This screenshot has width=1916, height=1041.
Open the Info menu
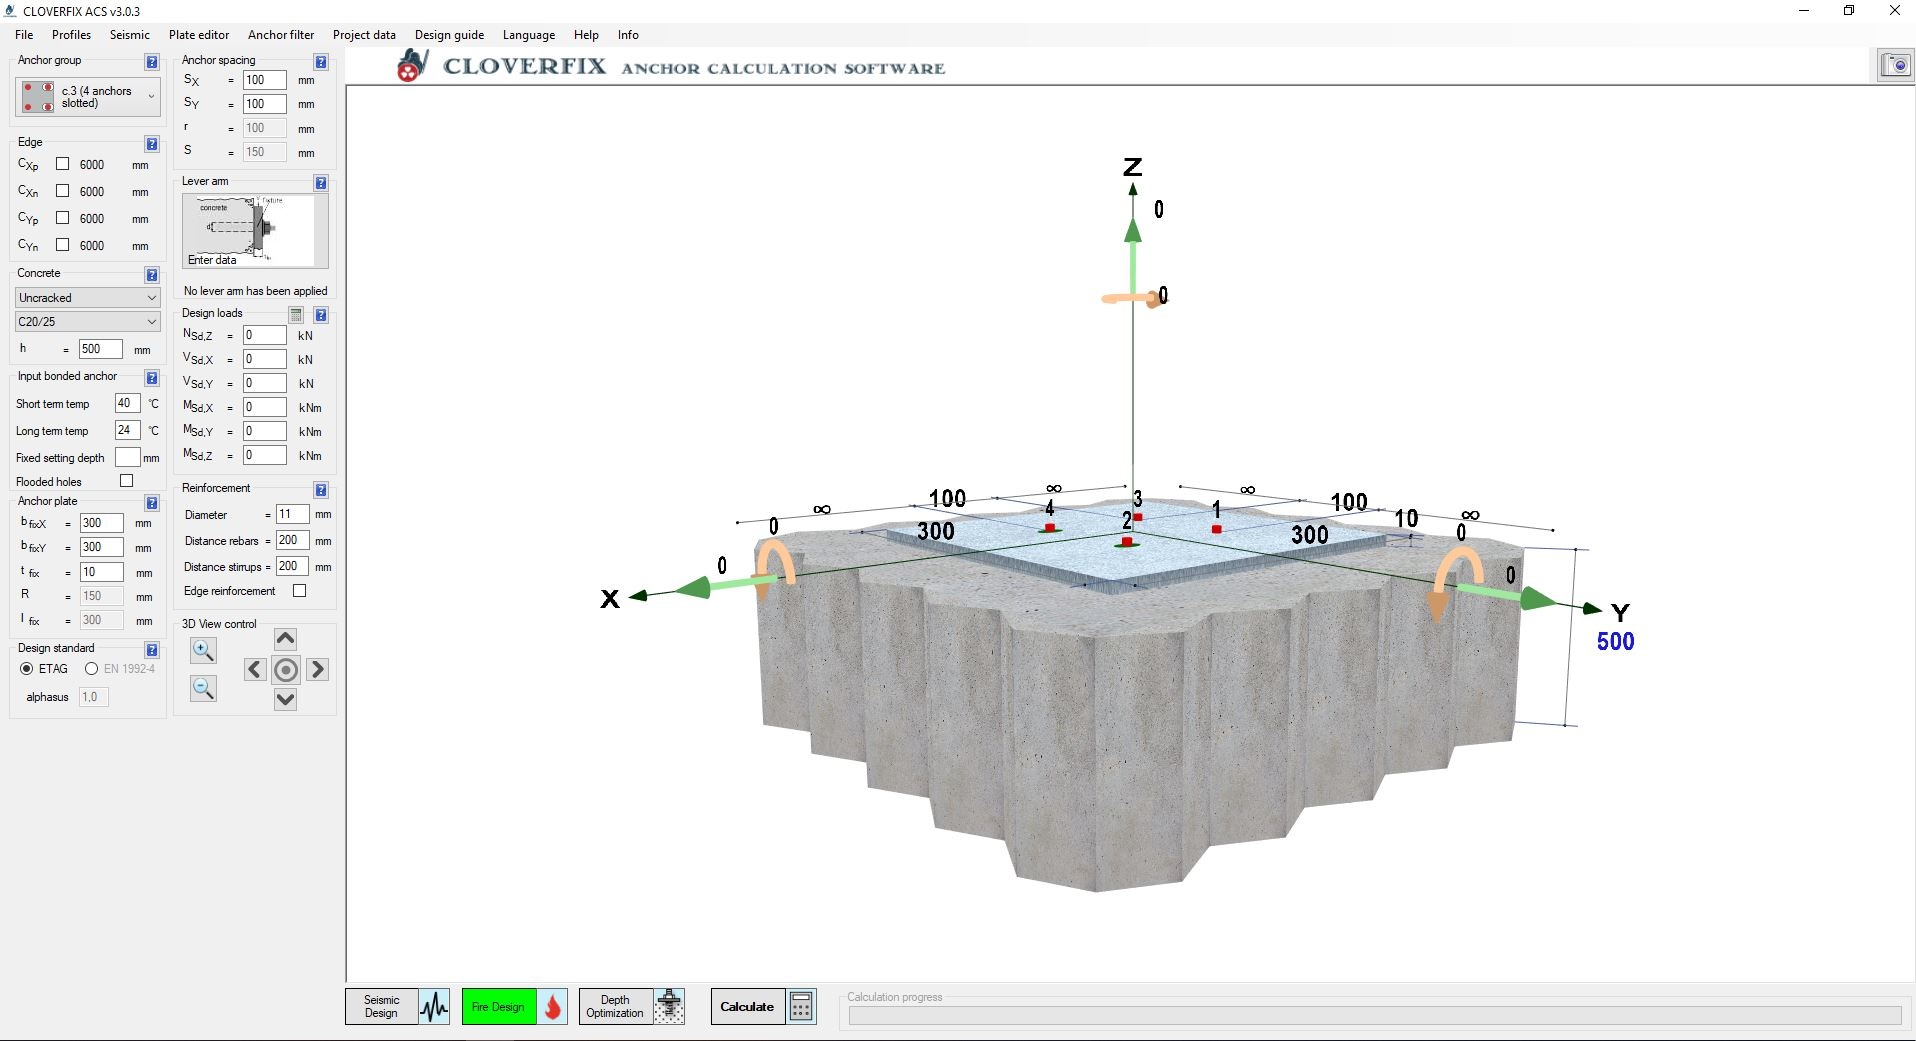[x=628, y=35]
